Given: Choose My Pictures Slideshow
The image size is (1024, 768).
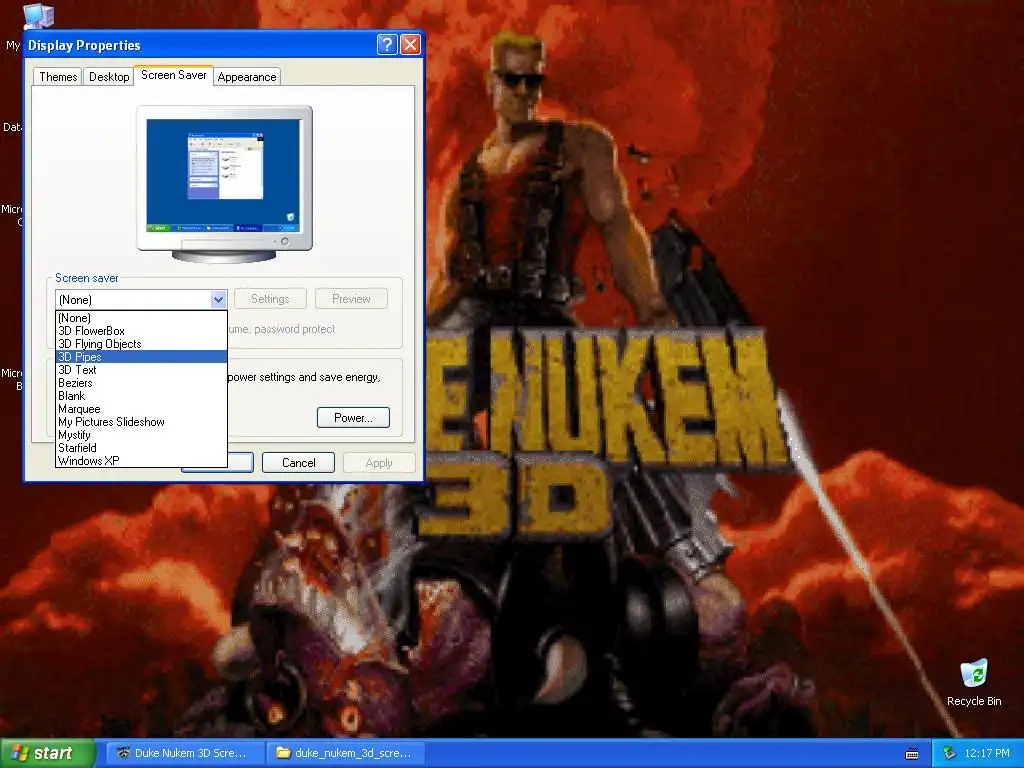Looking at the screenshot, I should coord(141,422).
